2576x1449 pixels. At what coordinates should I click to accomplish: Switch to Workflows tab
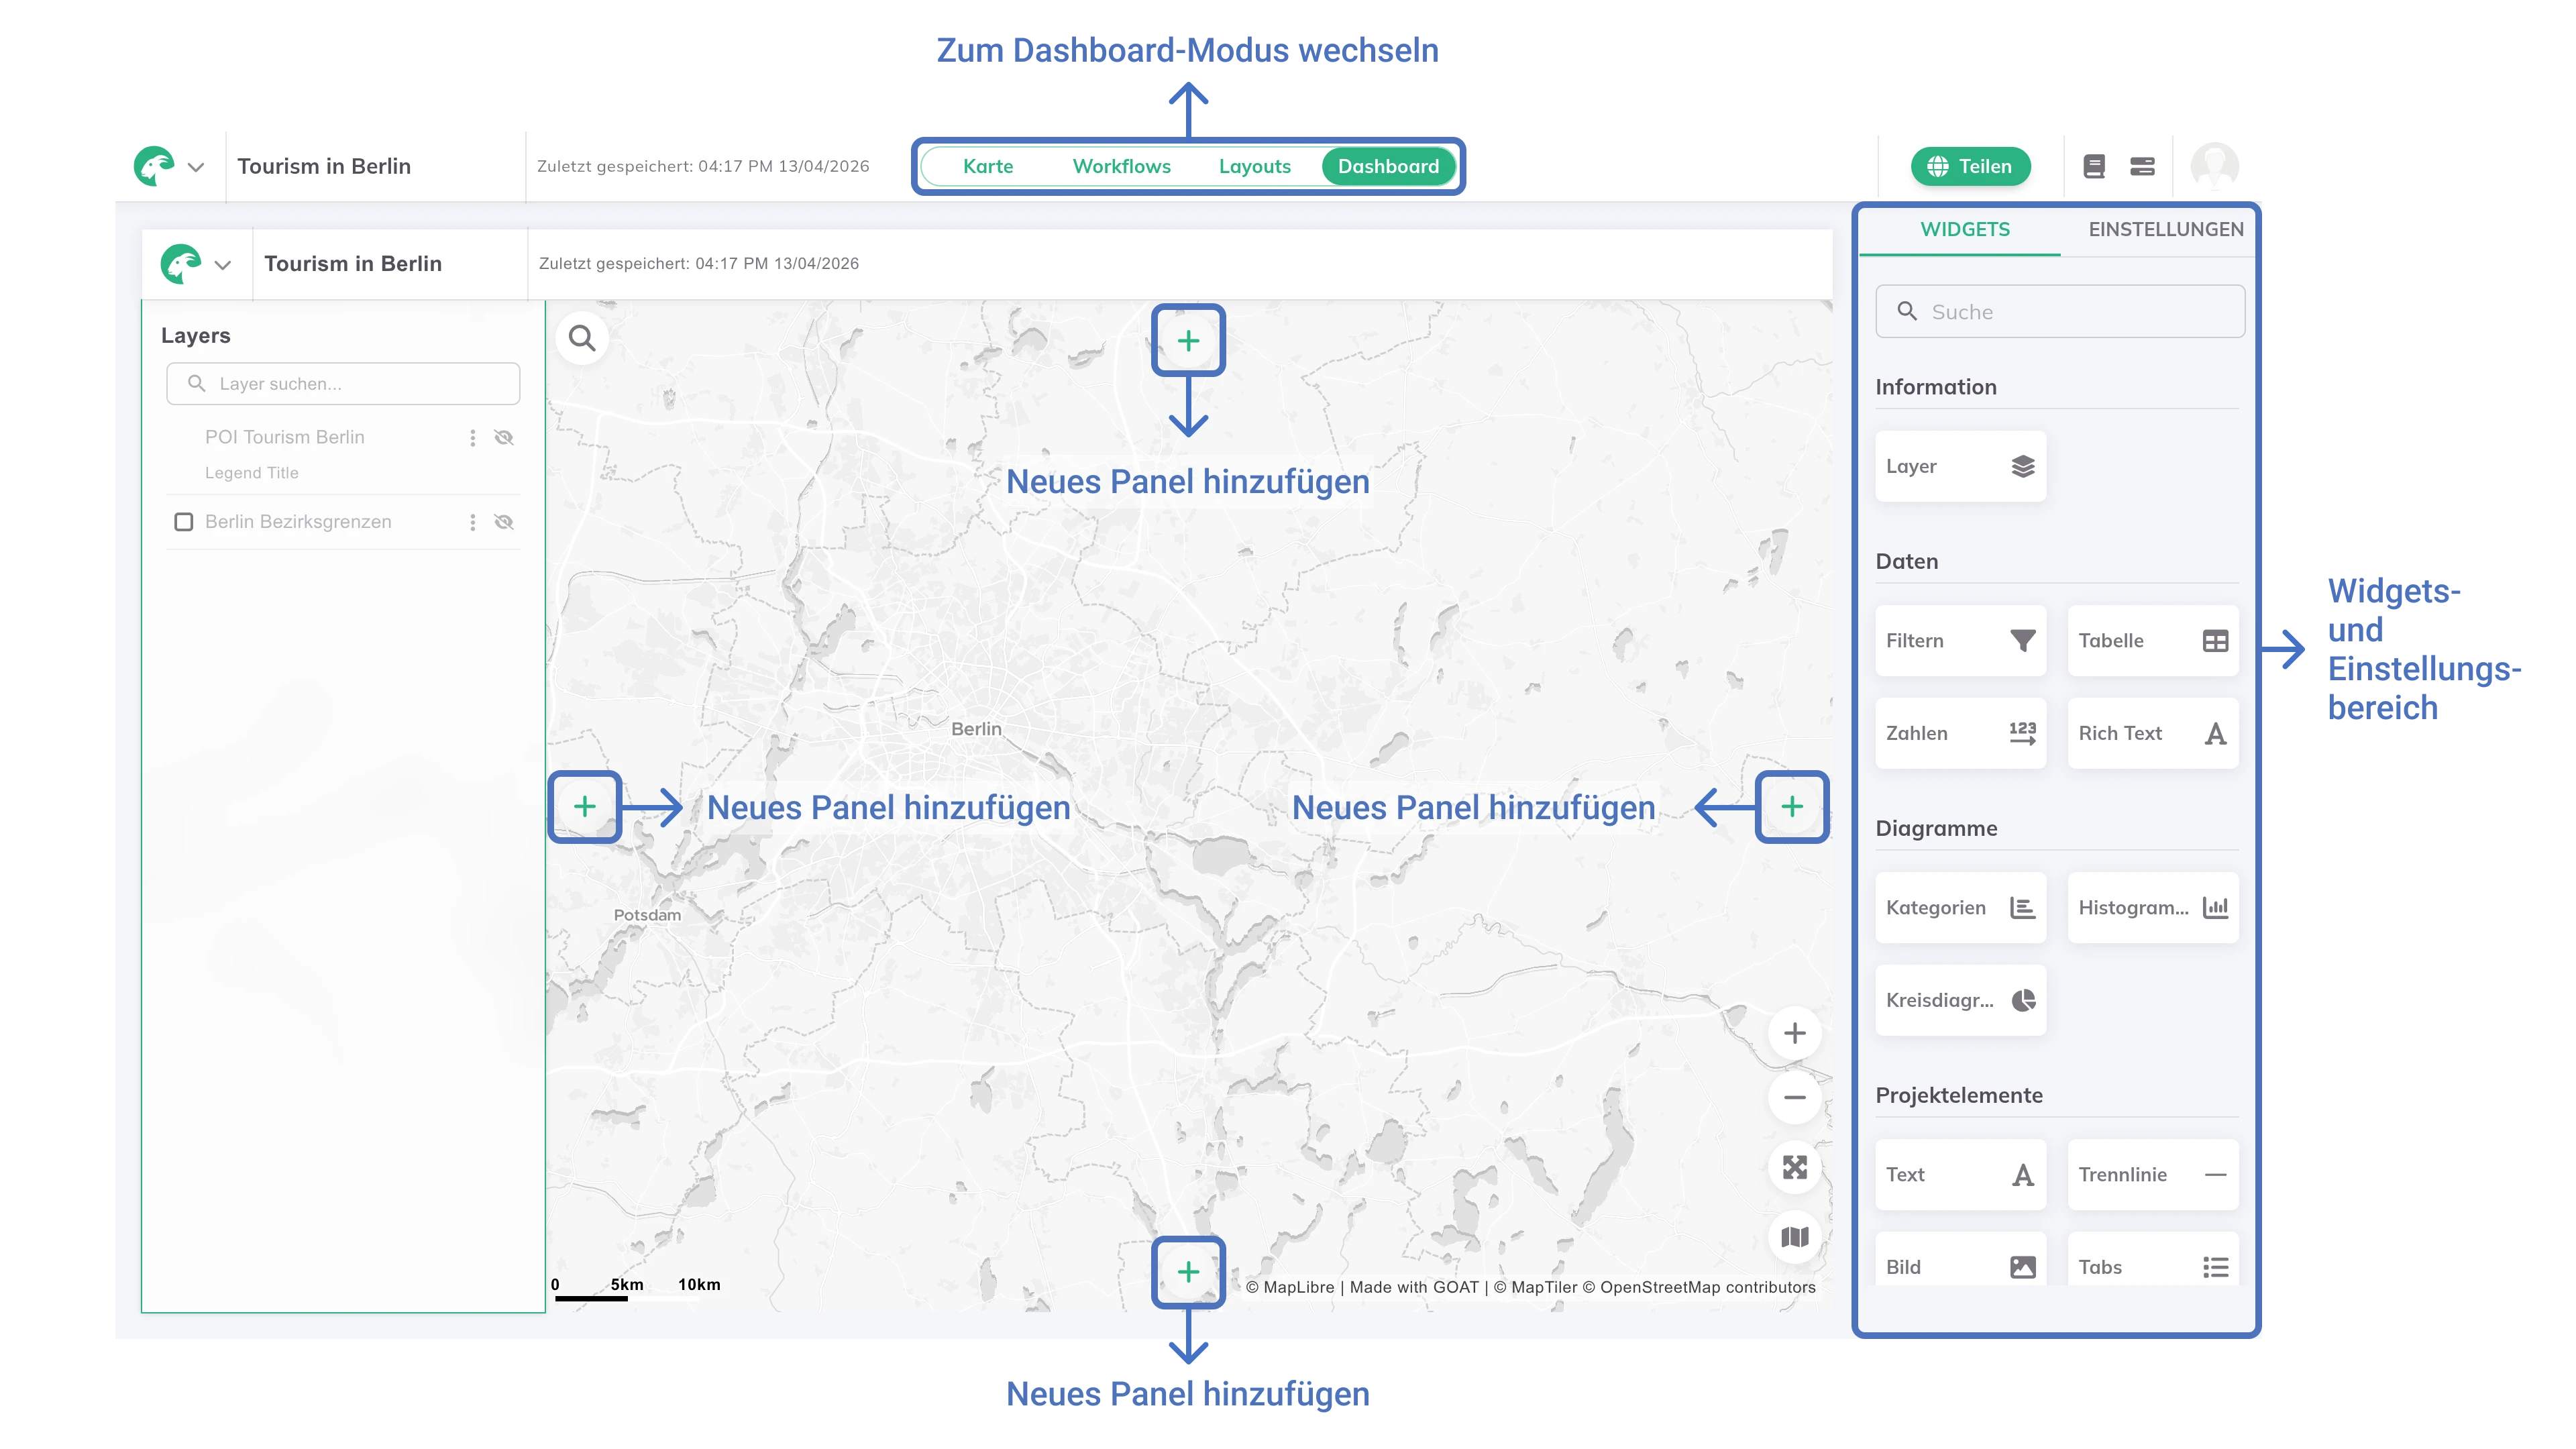pos(1121,166)
